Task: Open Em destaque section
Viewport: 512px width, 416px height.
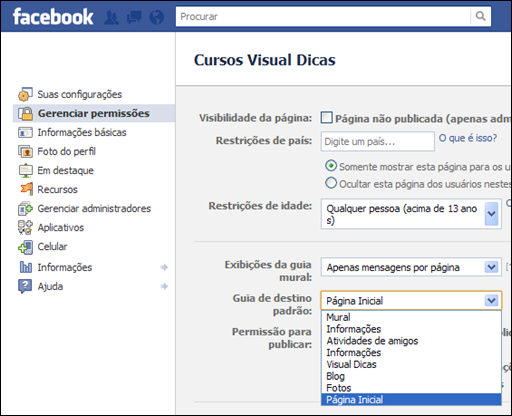Action: tap(66, 170)
